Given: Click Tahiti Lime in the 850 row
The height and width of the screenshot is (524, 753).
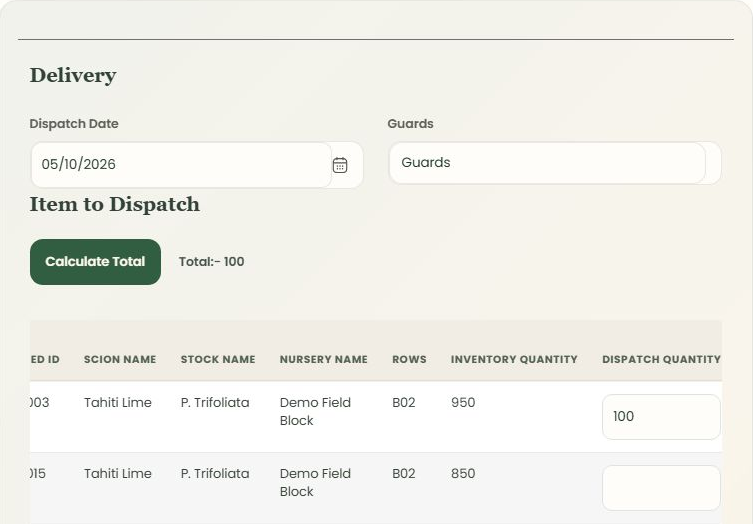Looking at the screenshot, I should pos(118,474).
